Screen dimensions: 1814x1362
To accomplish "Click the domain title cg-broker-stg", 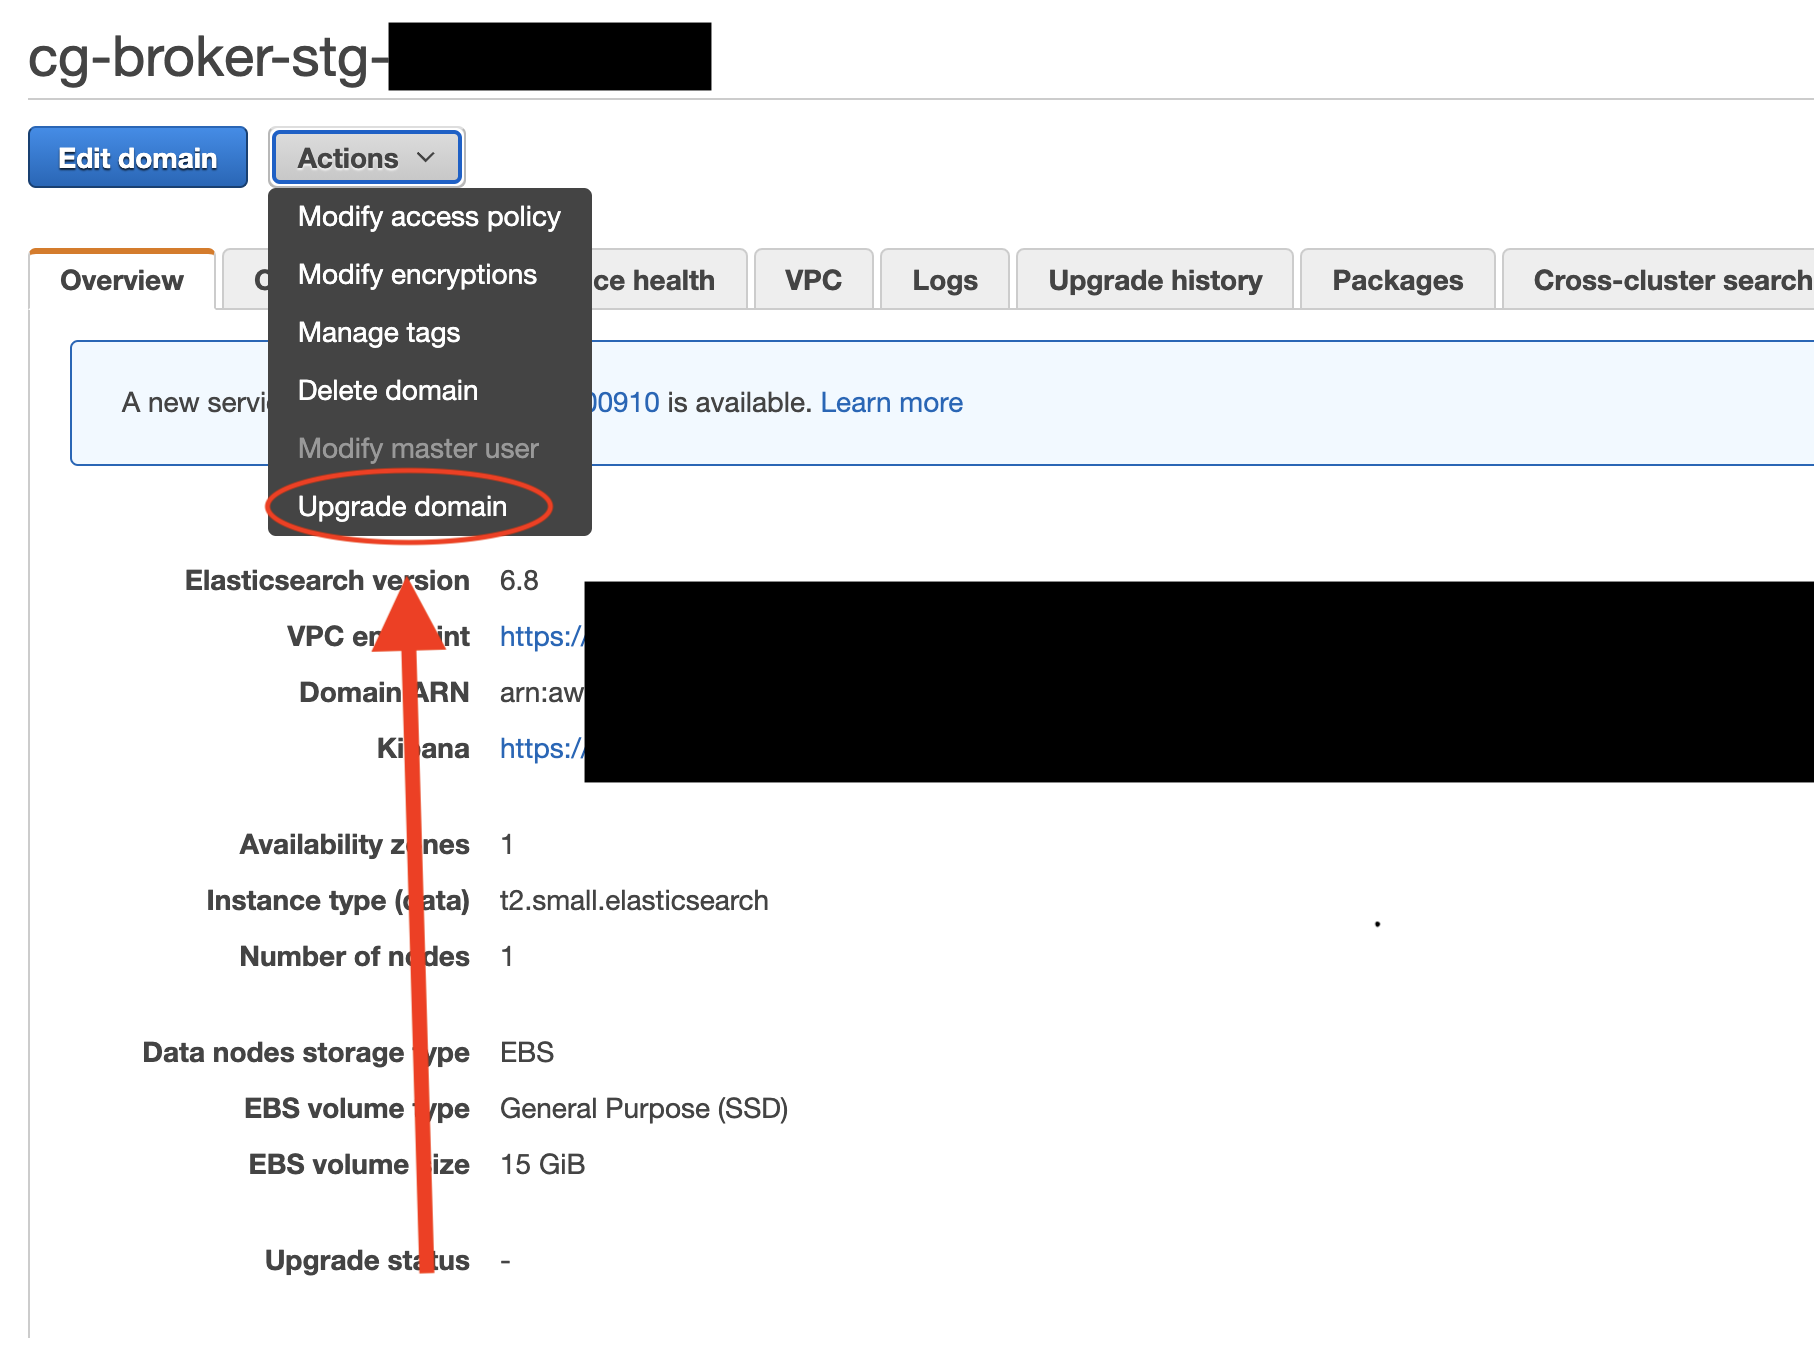I will point(208,57).
